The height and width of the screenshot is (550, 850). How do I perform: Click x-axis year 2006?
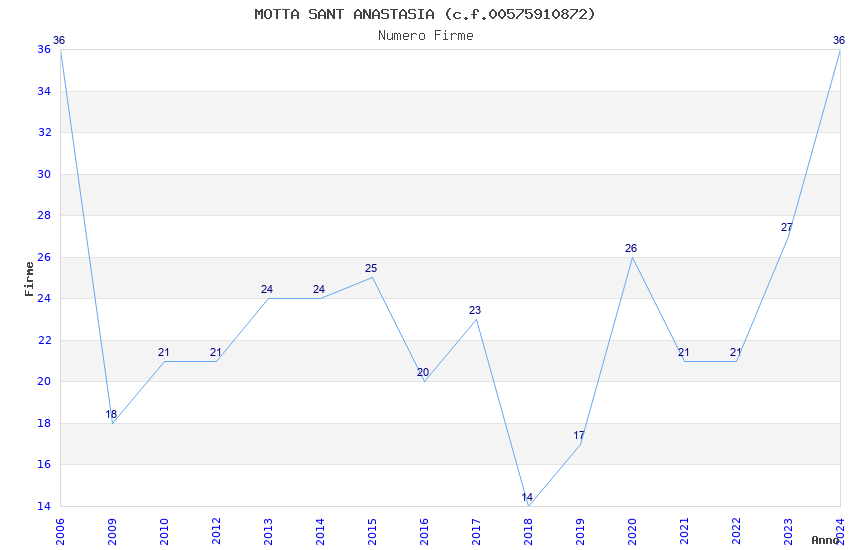(60, 531)
